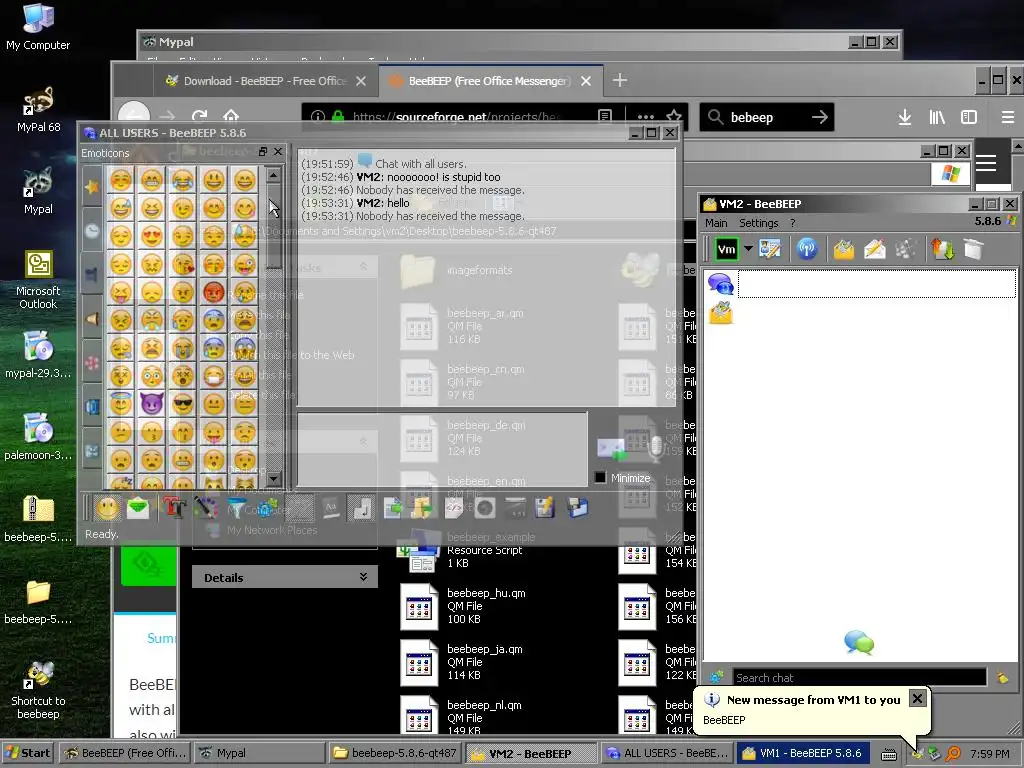This screenshot has height=768, width=1024.
Task: Click the blue print box icon in chat toolbar
Action: [x=577, y=507]
